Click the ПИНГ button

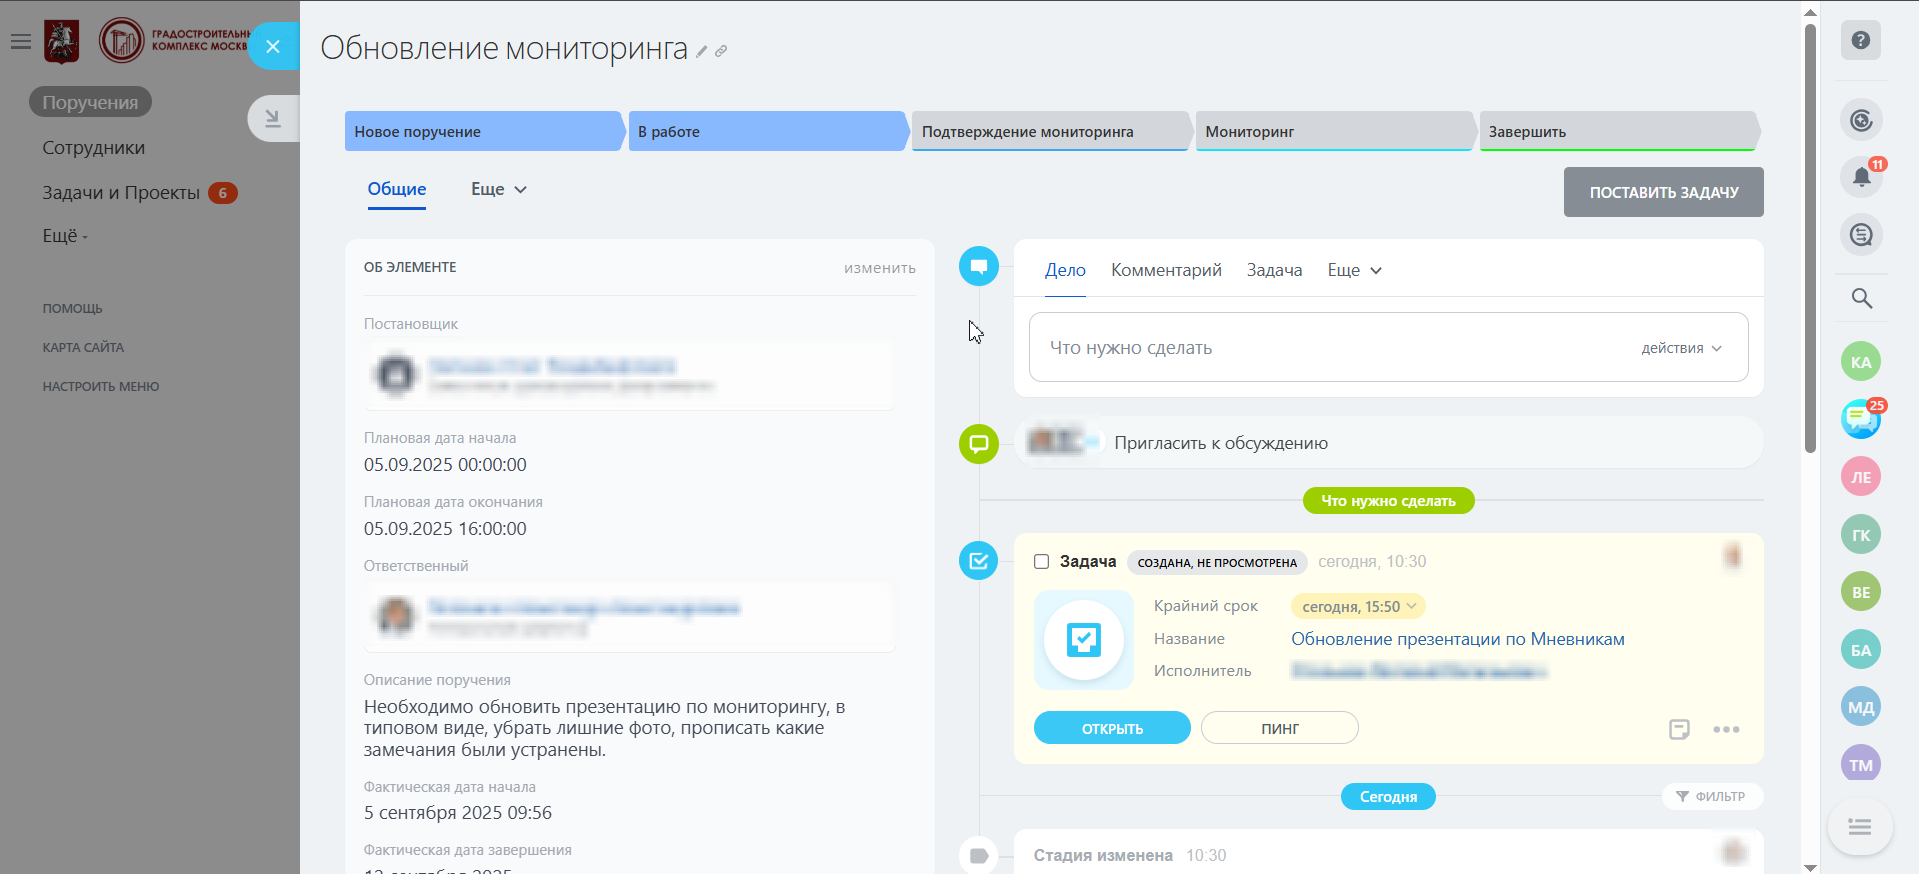click(x=1279, y=728)
